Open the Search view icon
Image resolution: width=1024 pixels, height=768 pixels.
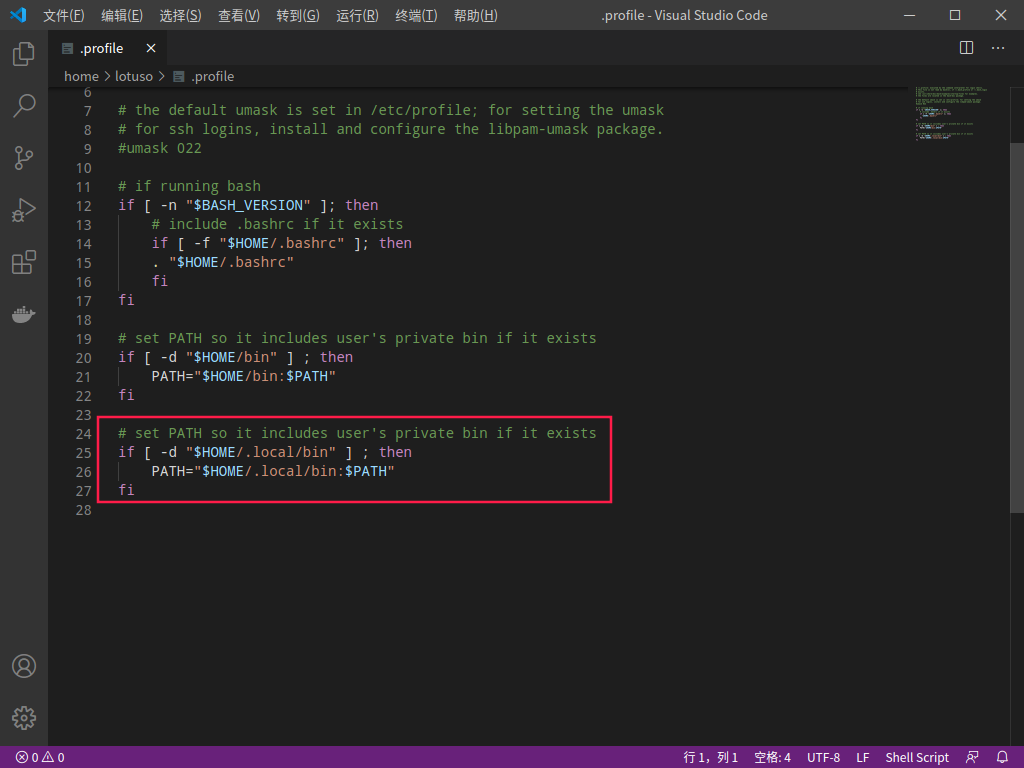tap(24, 106)
